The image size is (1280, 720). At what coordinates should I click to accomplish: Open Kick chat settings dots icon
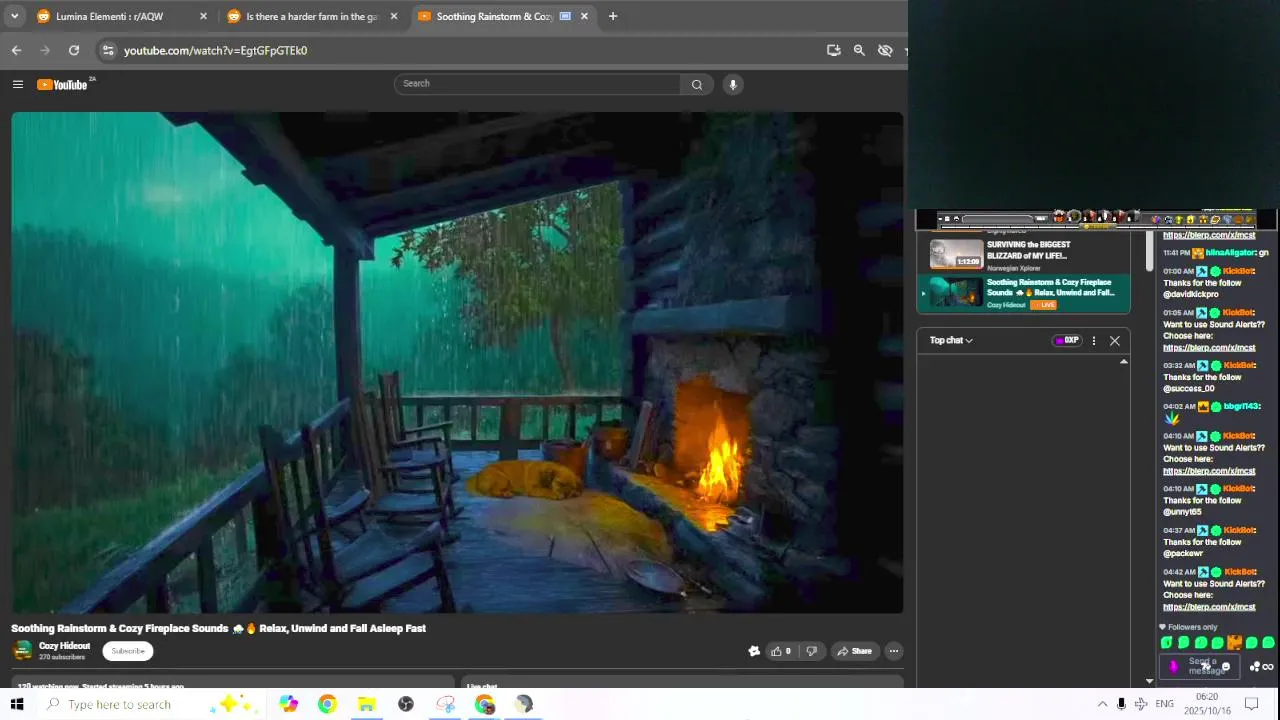coord(1255,667)
